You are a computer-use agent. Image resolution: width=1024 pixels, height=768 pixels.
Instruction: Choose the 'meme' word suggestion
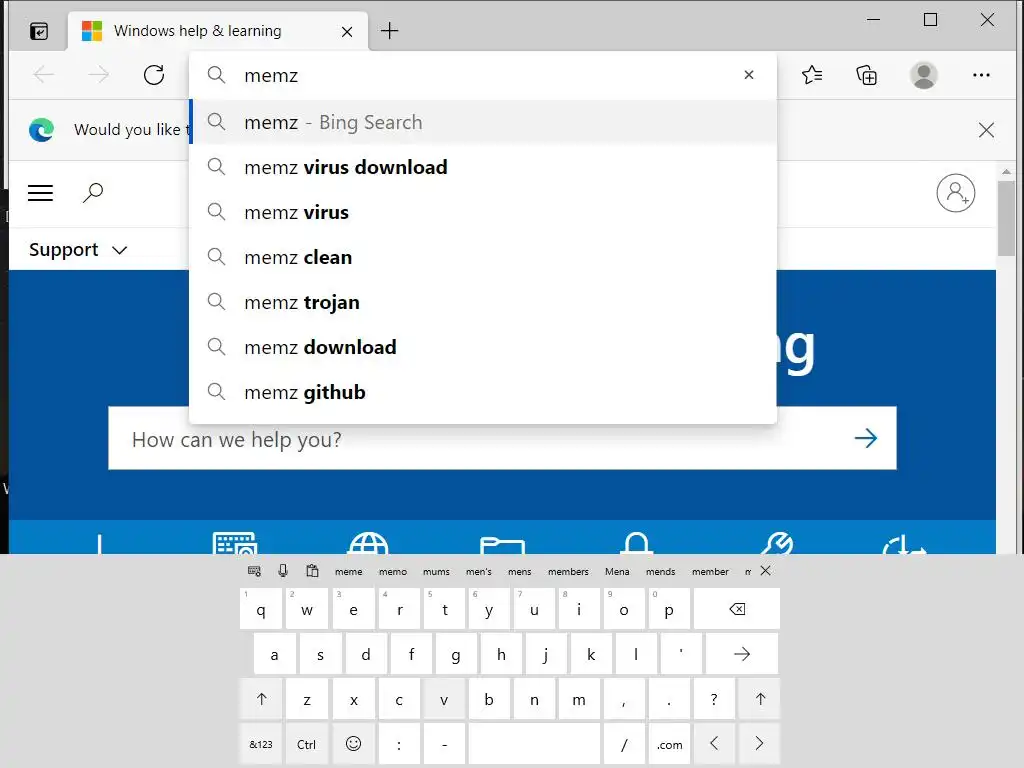349,571
